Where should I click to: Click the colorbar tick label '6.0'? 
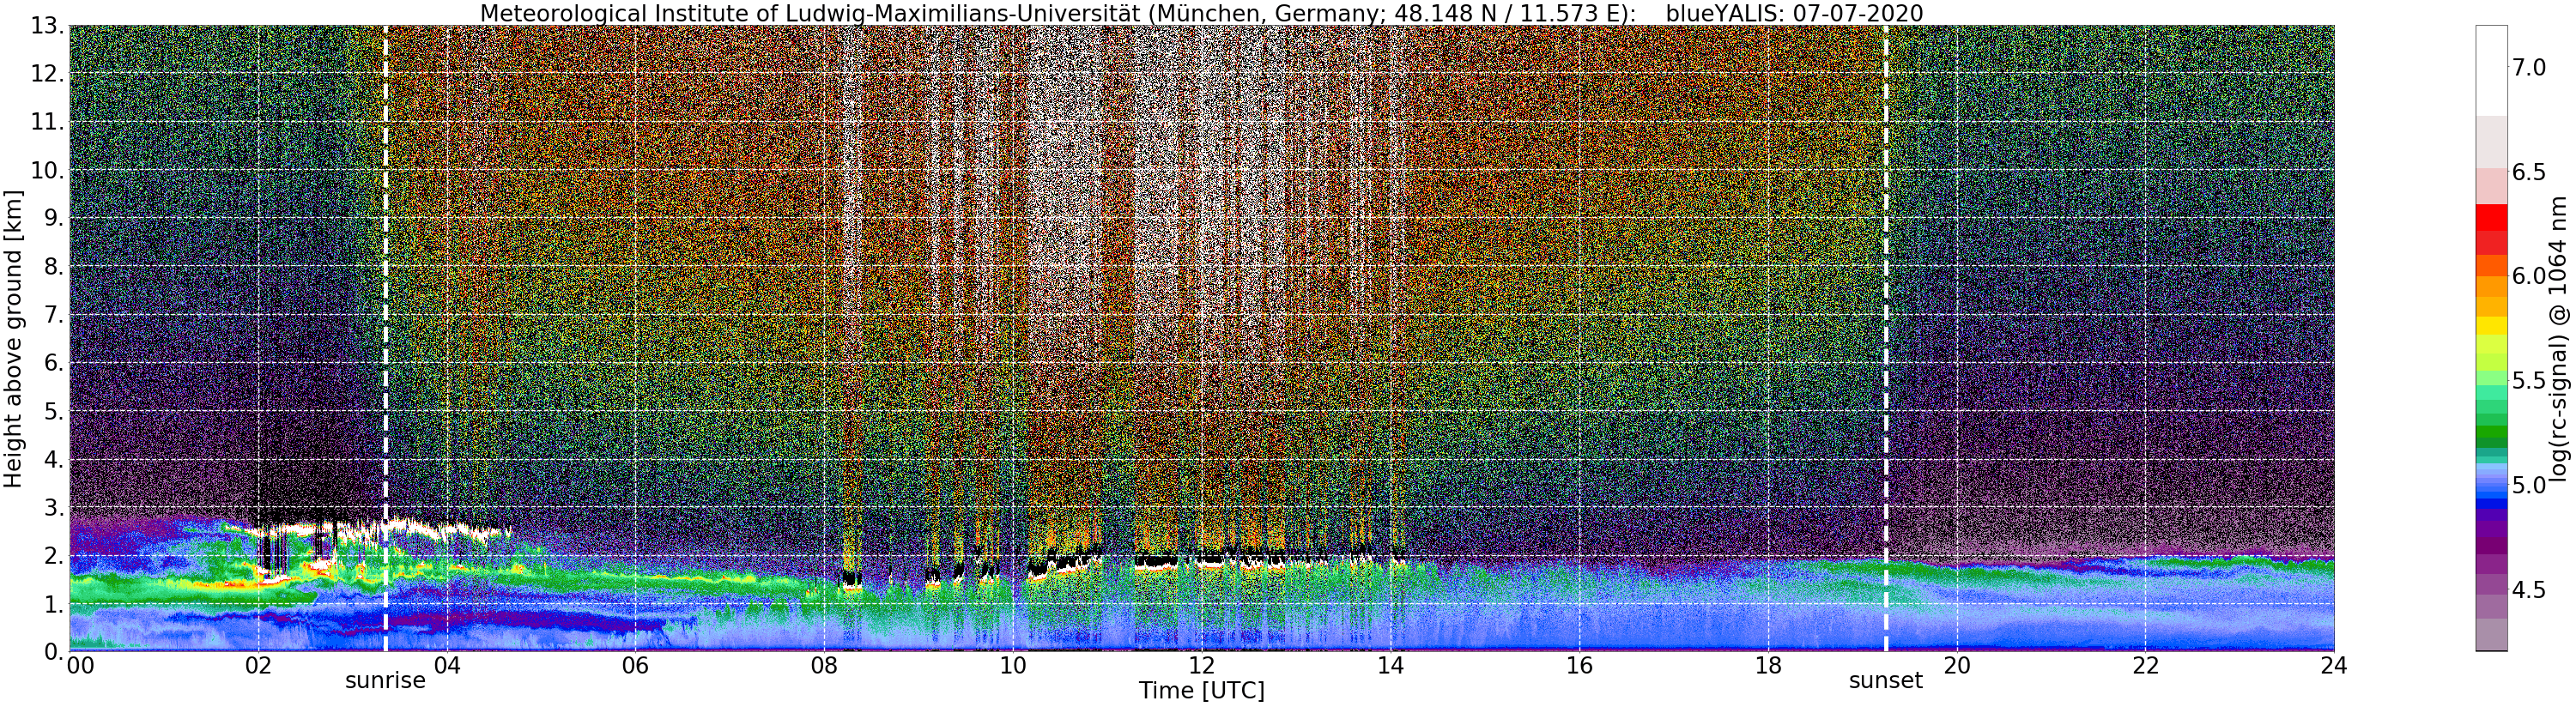coord(2529,276)
